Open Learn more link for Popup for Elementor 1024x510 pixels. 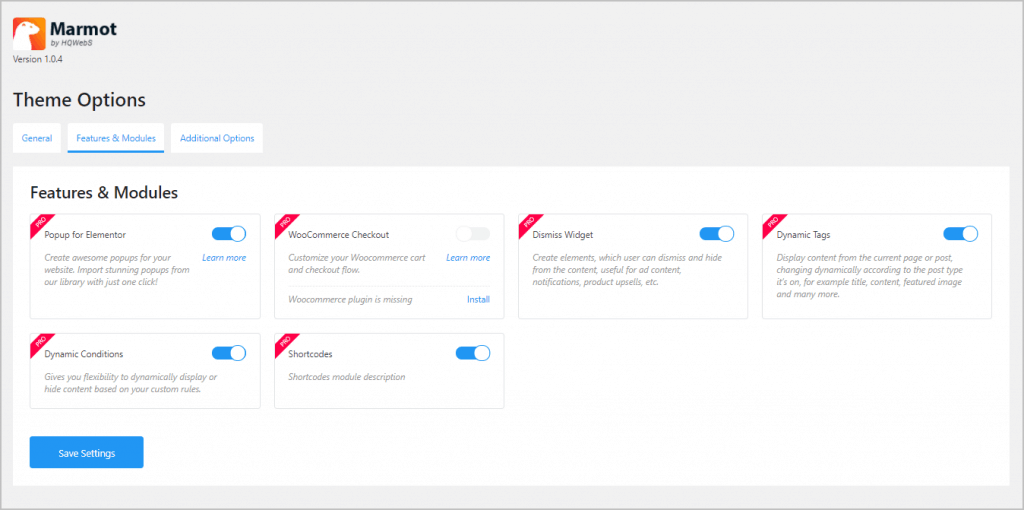click(x=224, y=258)
